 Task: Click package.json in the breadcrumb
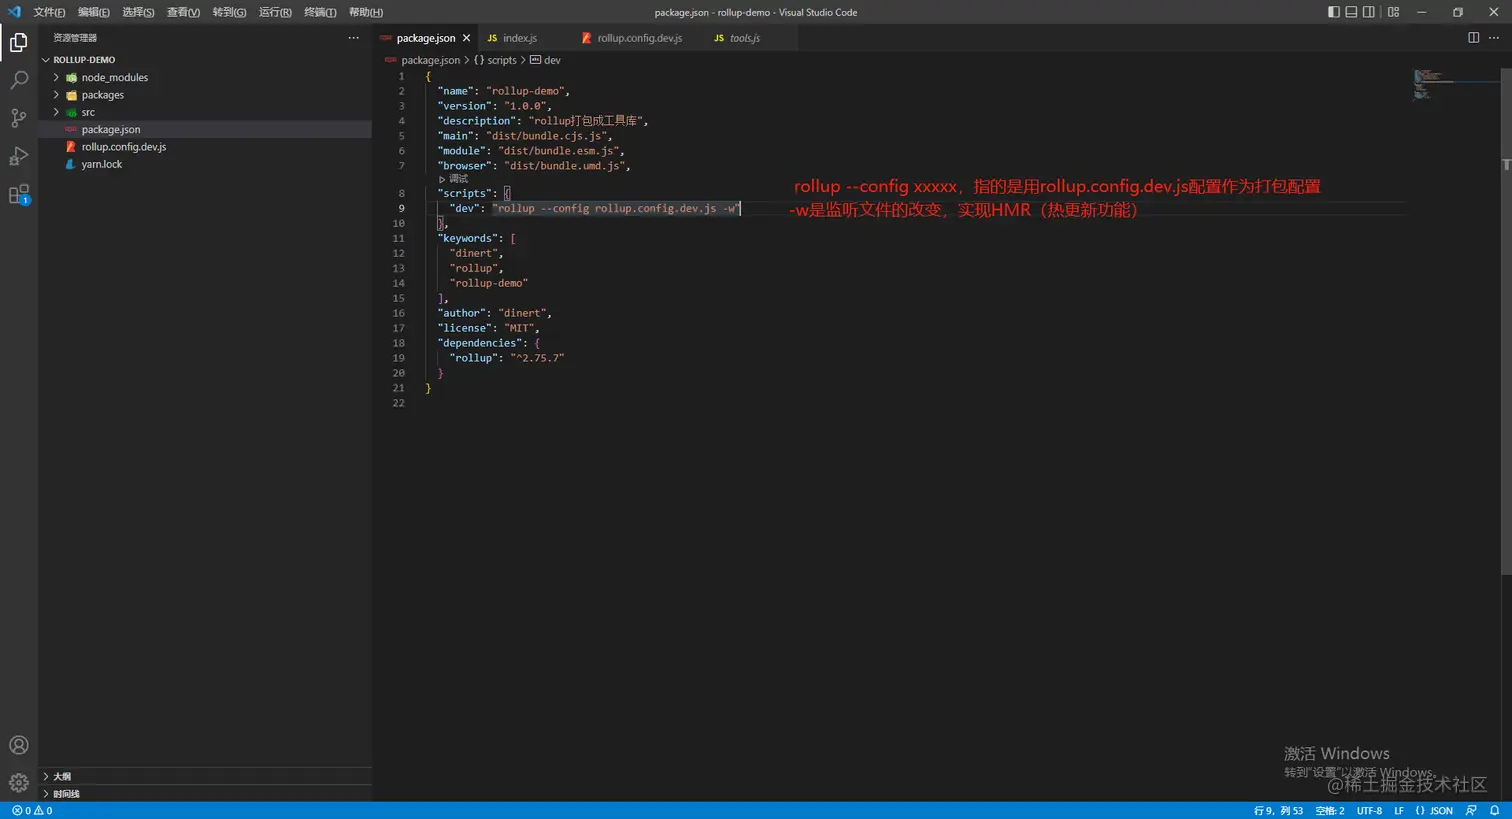coord(430,60)
